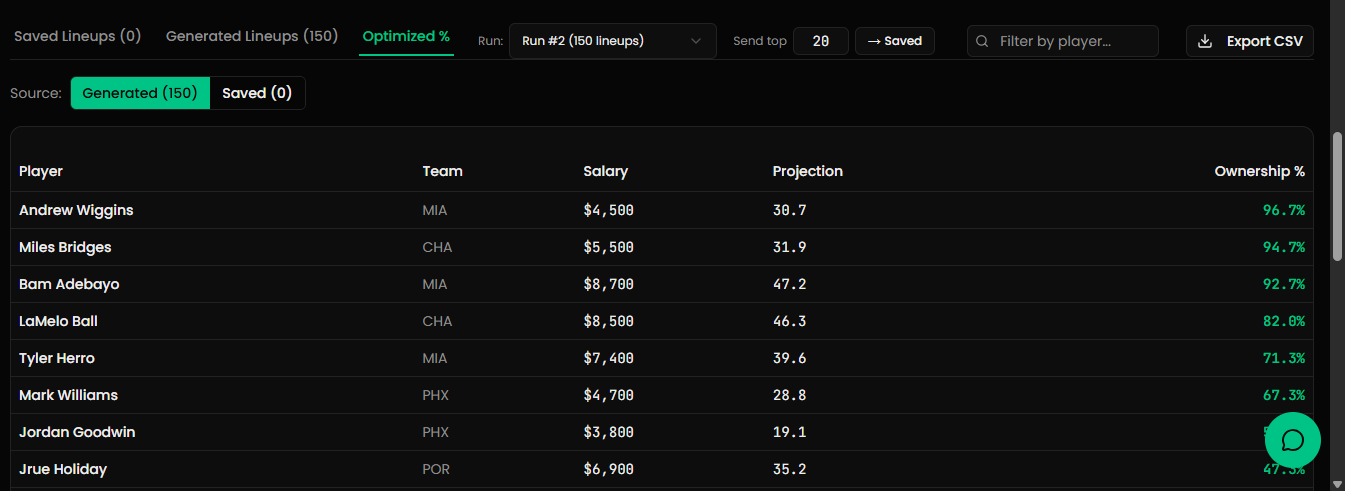Focus the Send top number field
1345x491 pixels.
821,41
